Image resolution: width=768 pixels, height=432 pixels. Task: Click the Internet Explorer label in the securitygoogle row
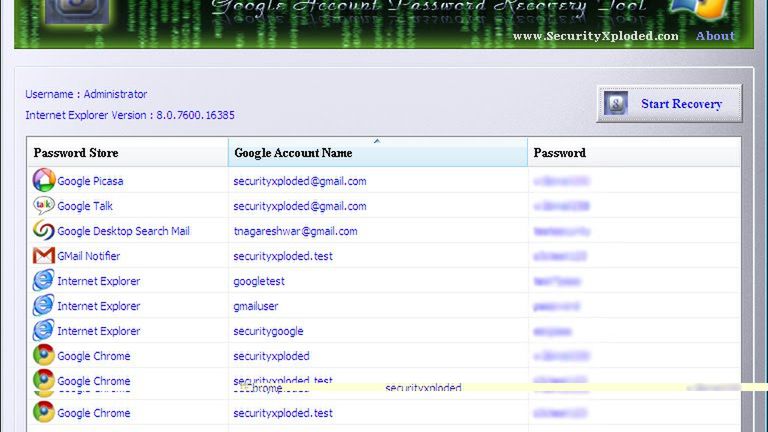(98, 331)
